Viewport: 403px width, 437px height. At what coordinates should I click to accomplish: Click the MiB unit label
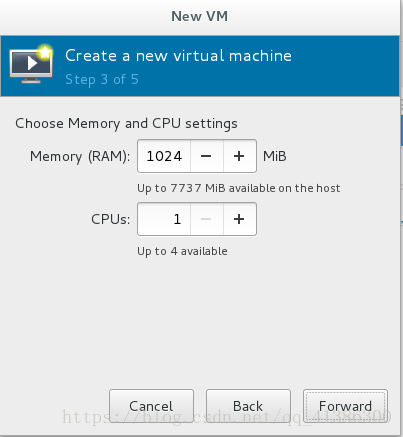tap(275, 156)
